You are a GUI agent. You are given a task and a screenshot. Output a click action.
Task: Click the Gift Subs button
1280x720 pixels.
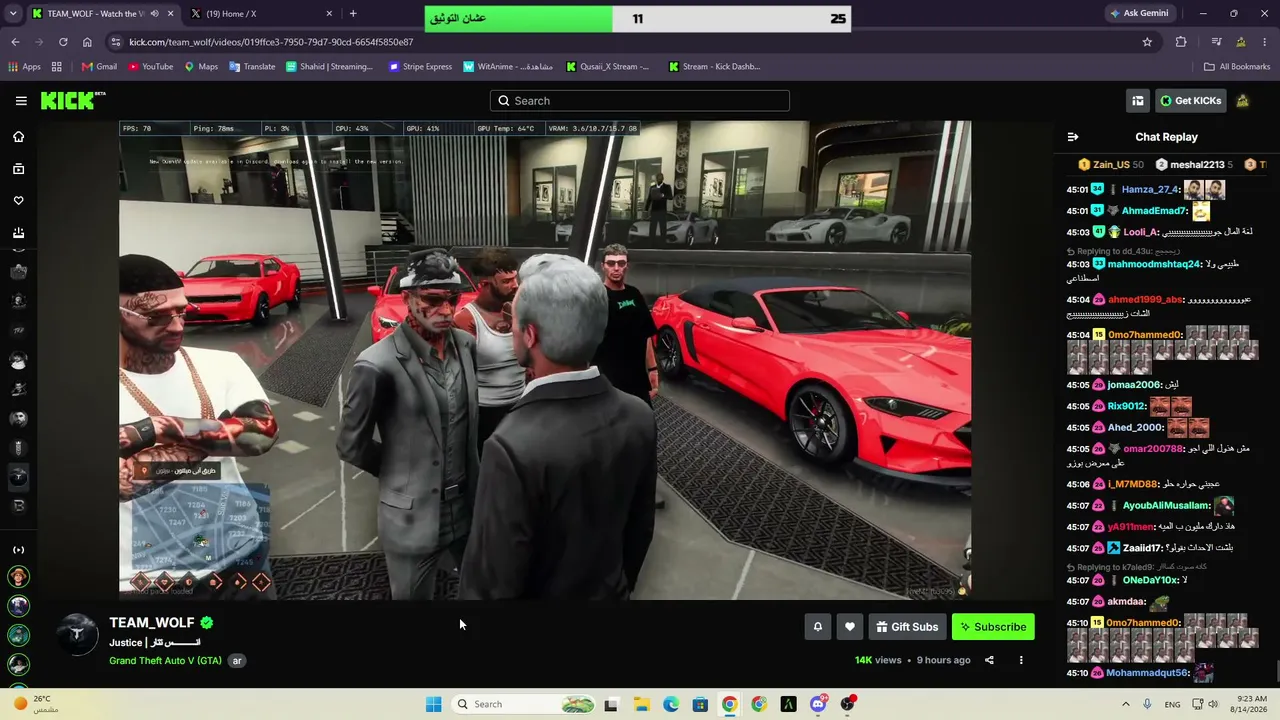(x=907, y=627)
